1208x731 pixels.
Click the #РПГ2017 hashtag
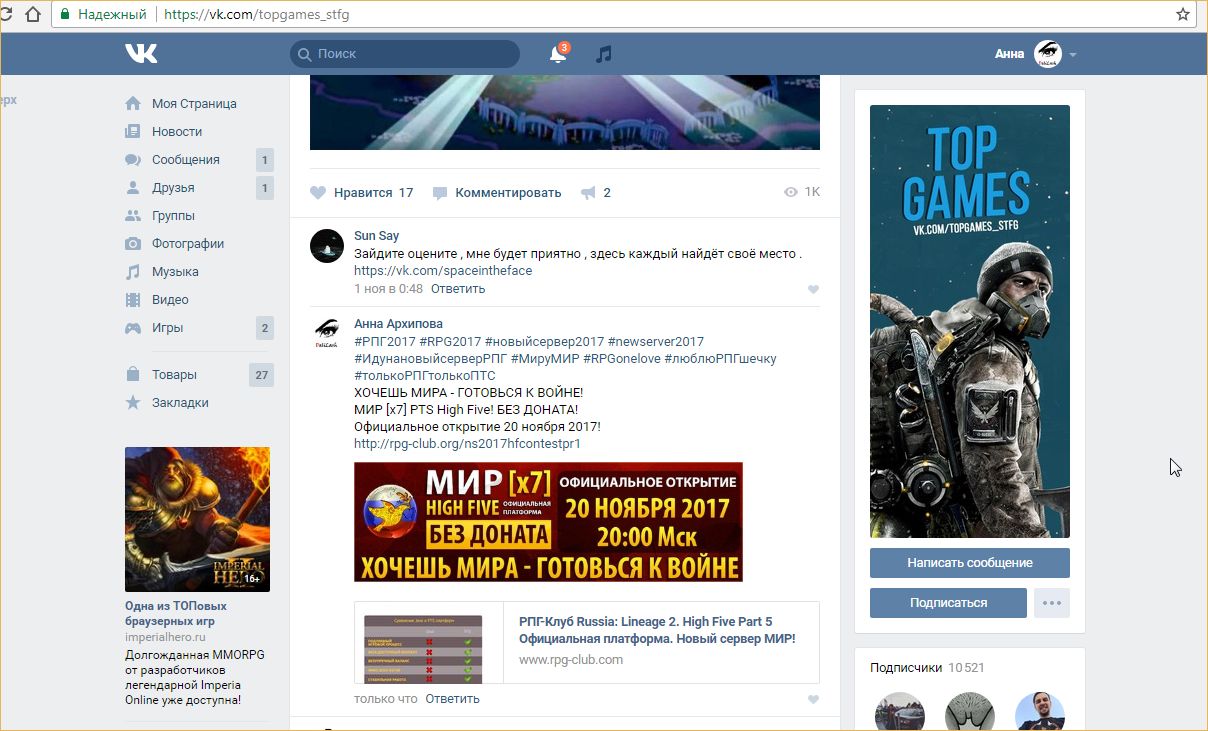pyautogui.click(x=384, y=341)
